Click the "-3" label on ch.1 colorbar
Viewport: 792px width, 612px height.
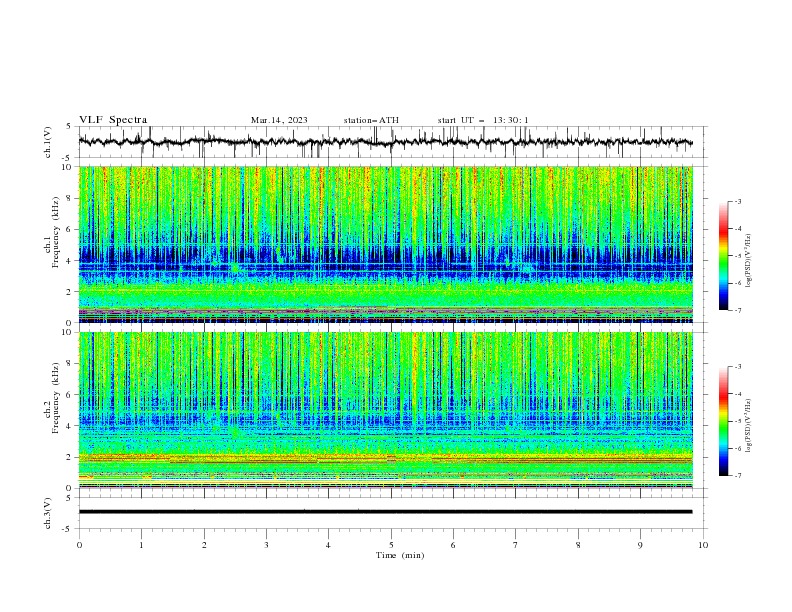pyautogui.click(x=737, y=201)
